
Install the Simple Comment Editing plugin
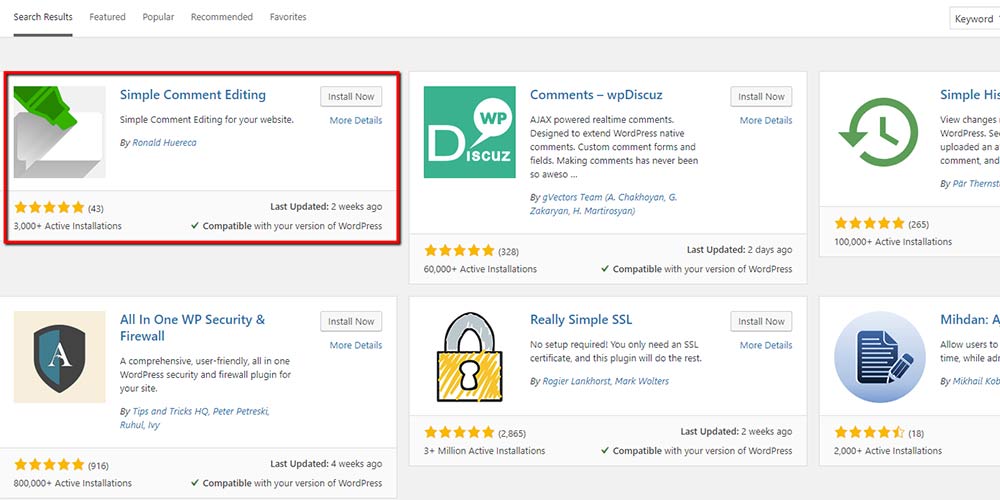point(351,96)
